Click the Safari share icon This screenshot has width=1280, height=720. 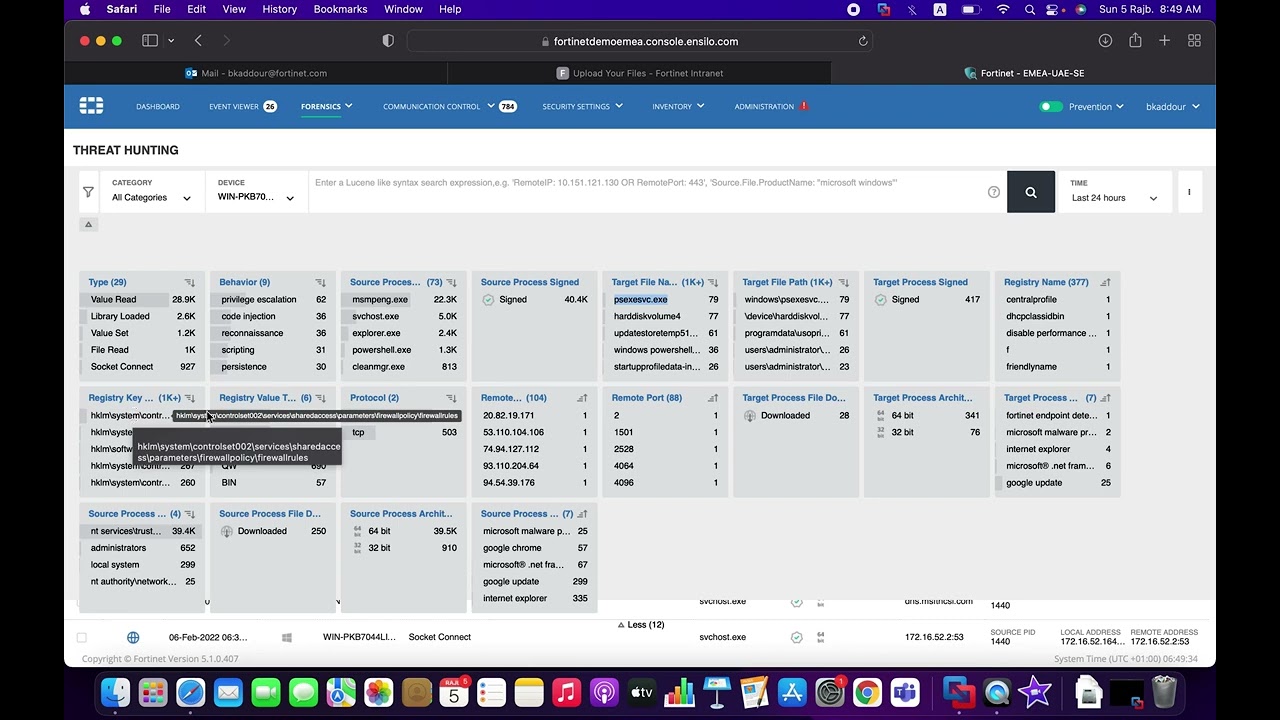[x=1135, y=41]
